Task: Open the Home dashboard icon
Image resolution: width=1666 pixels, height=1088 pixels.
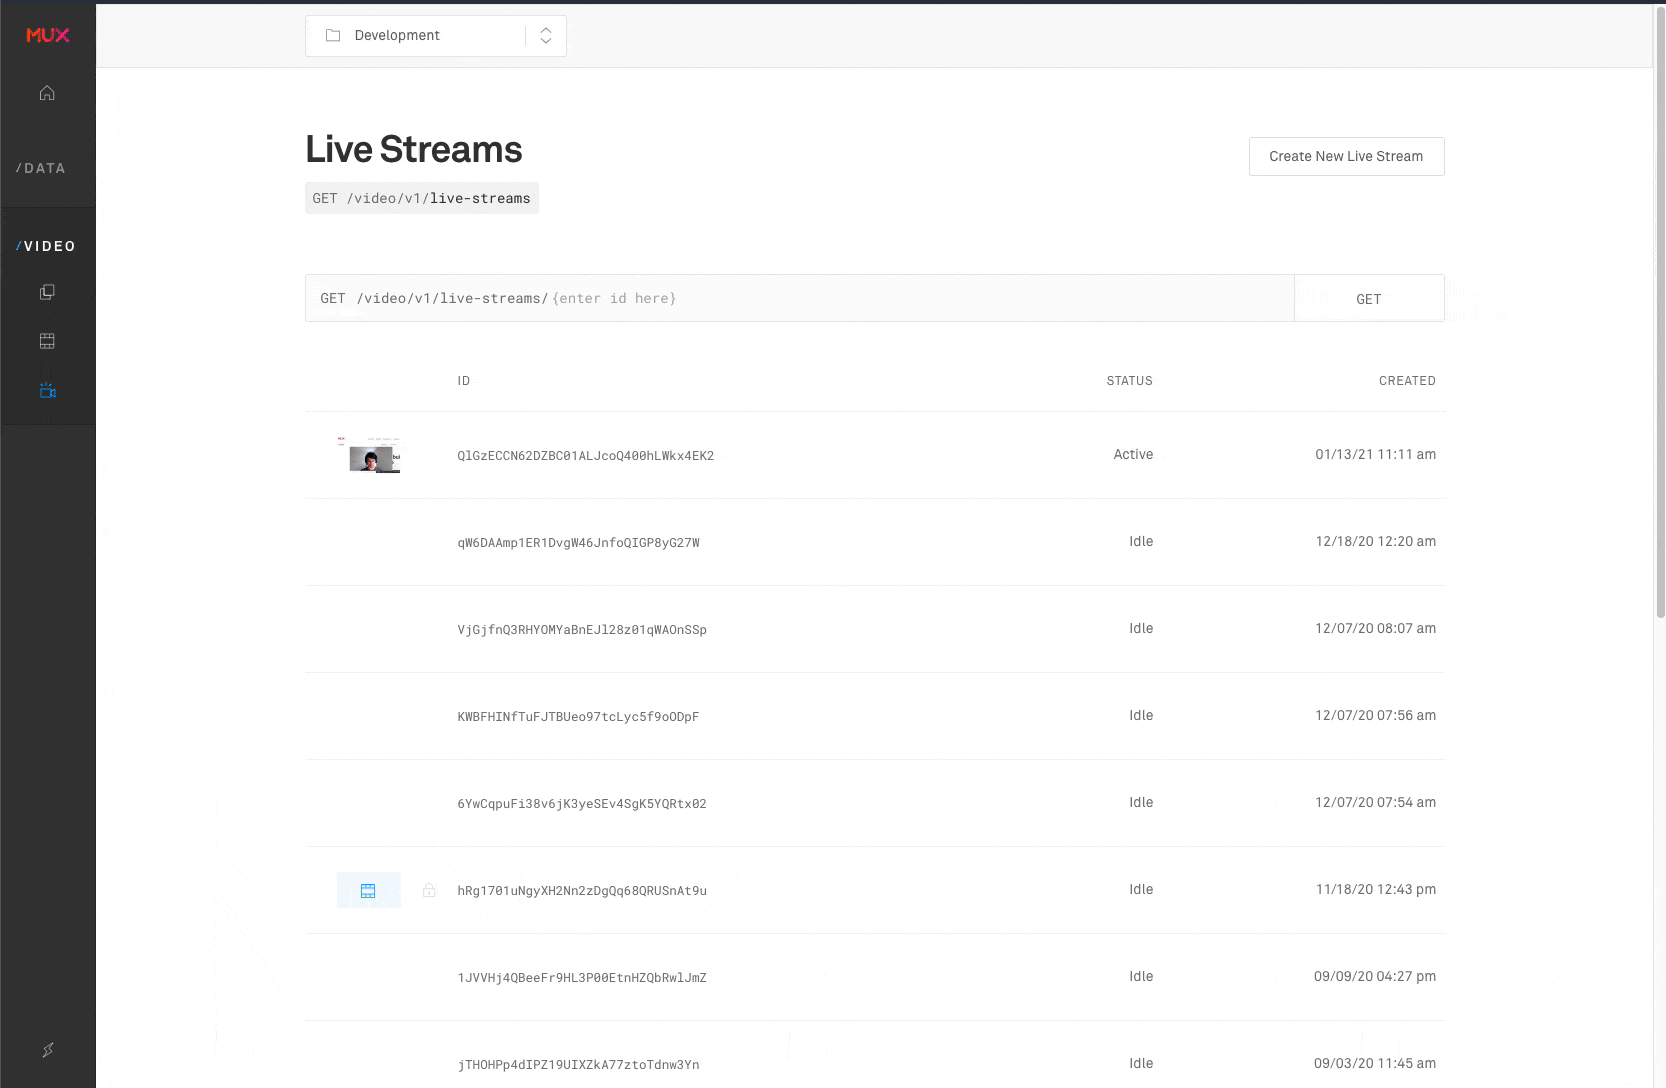Action: (x=47, y=92)
